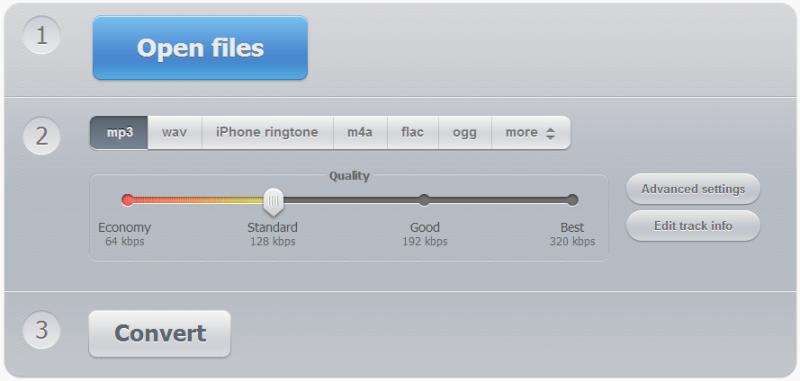
Task: Pick the flac format option
Action: 413,133
